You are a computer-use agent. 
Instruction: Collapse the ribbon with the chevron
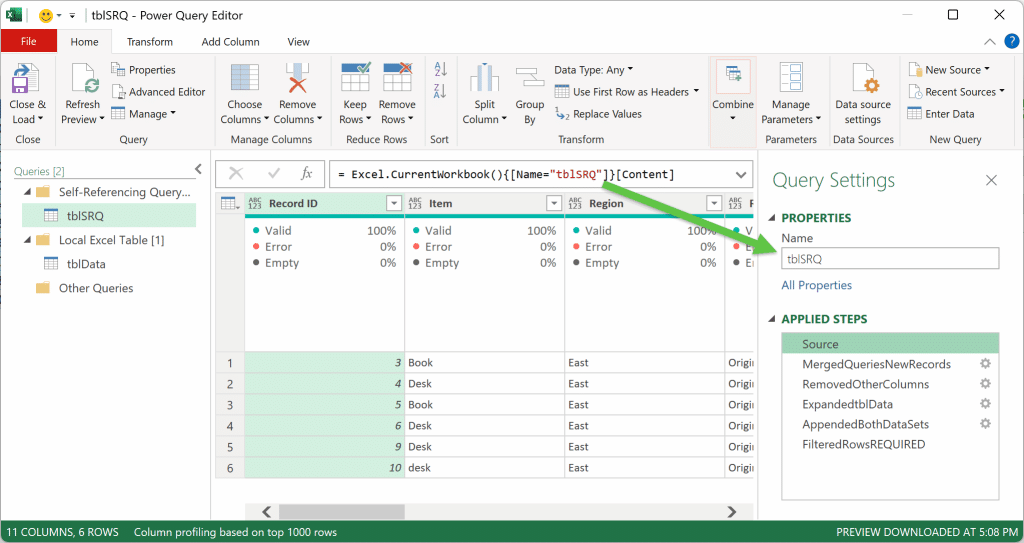[x=990, y=42]
